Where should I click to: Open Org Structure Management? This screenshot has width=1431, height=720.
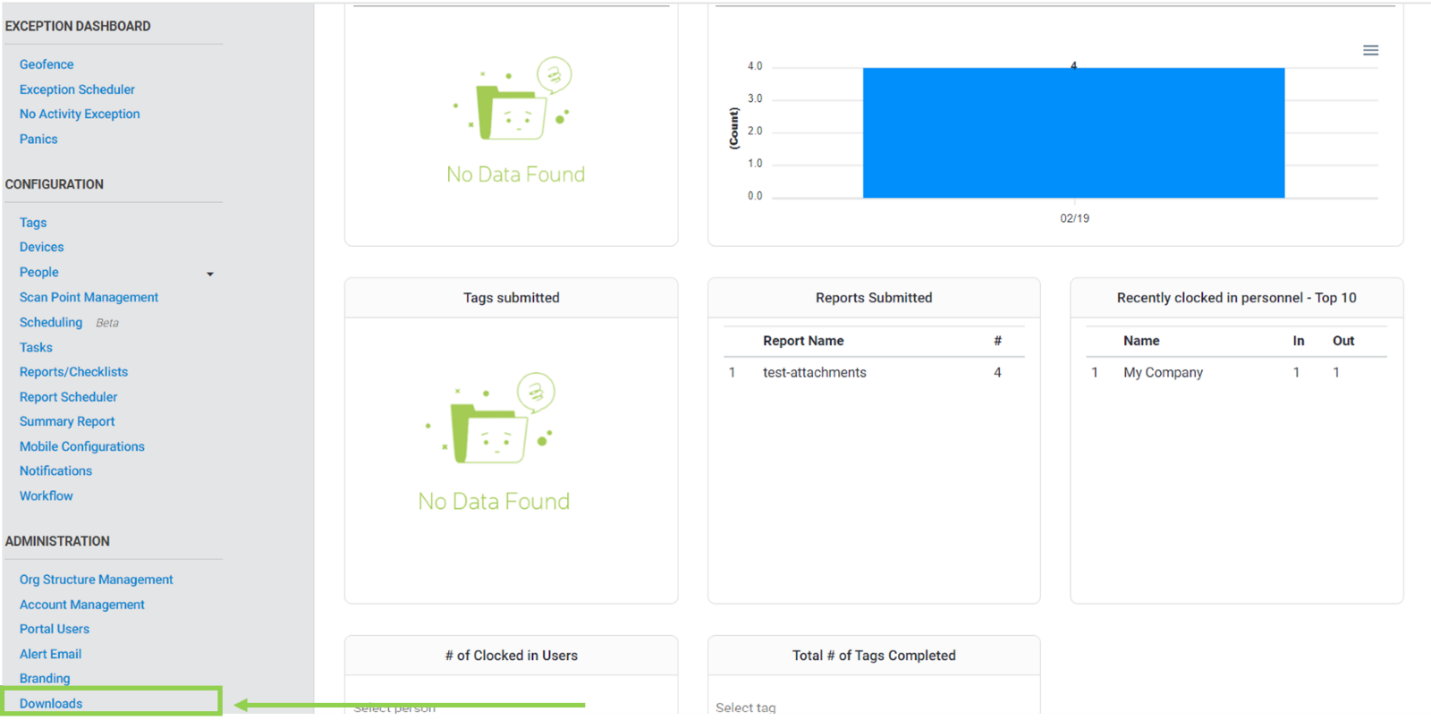point(96,579)
